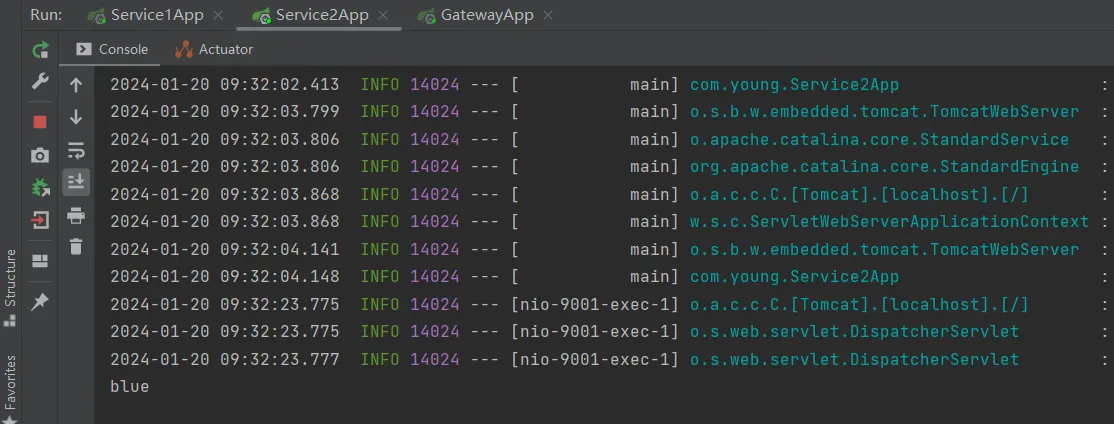This screenshot has height=424, width=1114.
Task: Click the Rerun application icon
Action: tap(40, 50)
